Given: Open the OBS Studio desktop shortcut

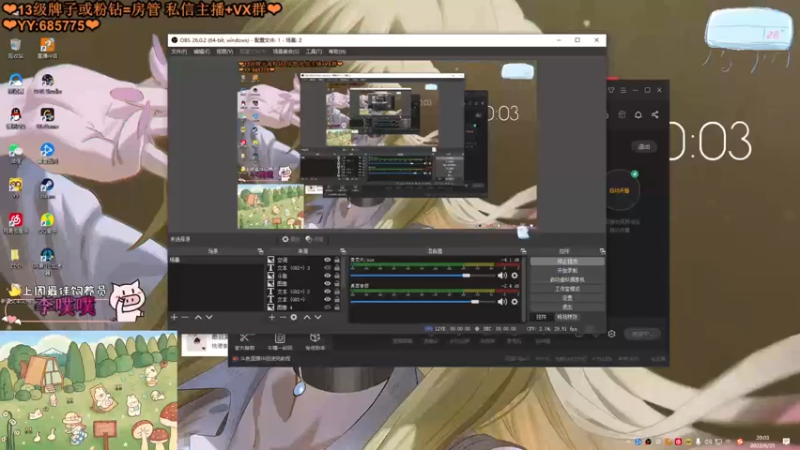Looking at the screenshot, I should pos(47,84).
